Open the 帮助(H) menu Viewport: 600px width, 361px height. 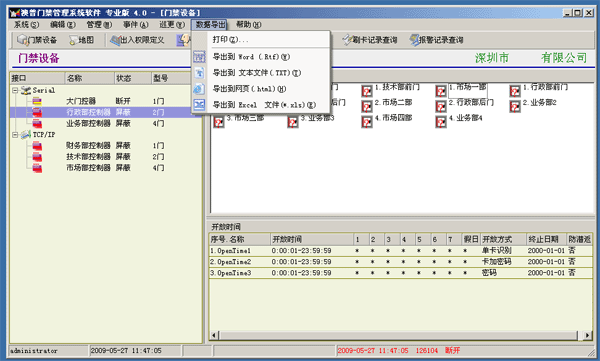coord(248,25)
